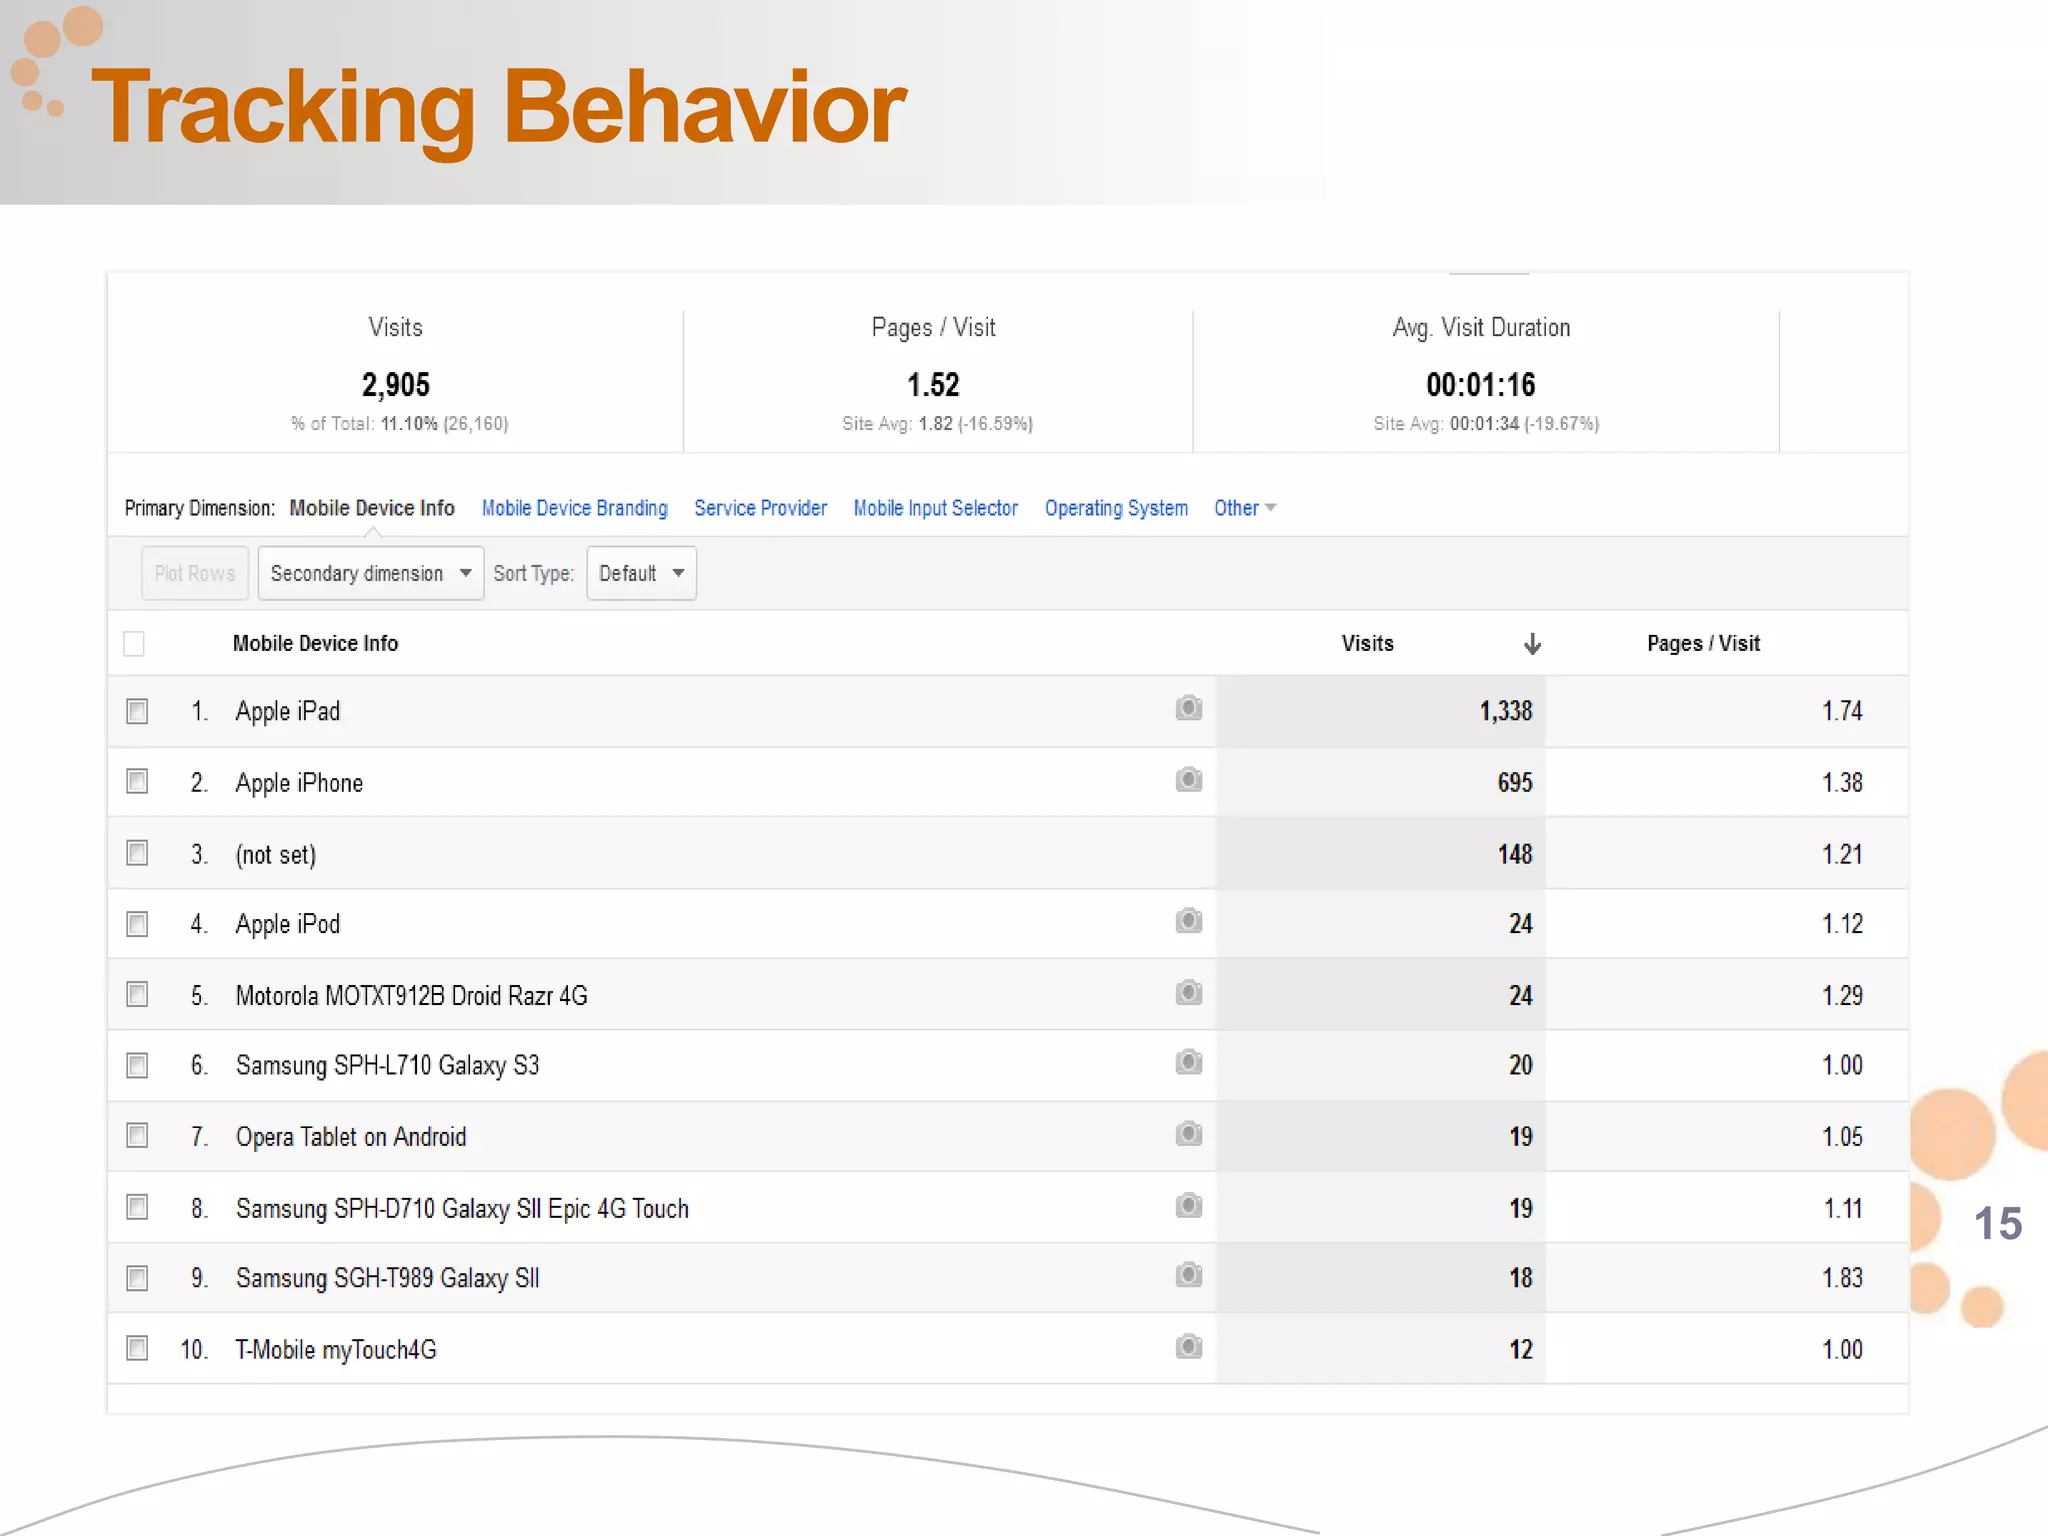
Task: Sort by the Visits column header
Action: click(x=1367, y=643)
